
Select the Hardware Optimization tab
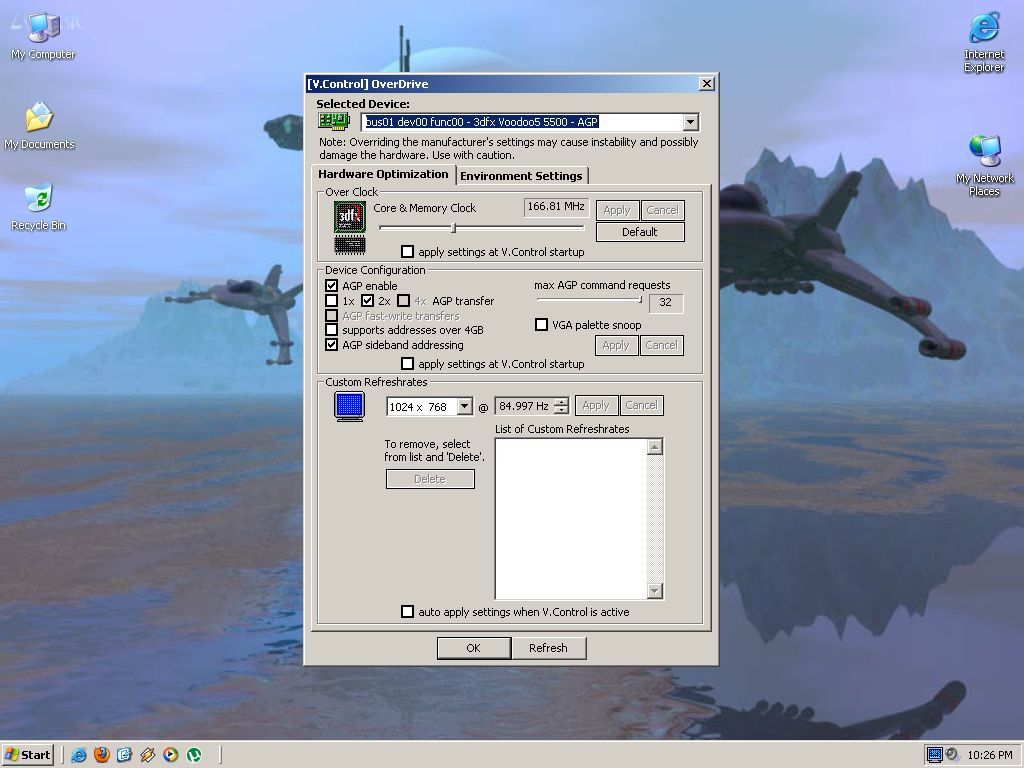point(384,174)
